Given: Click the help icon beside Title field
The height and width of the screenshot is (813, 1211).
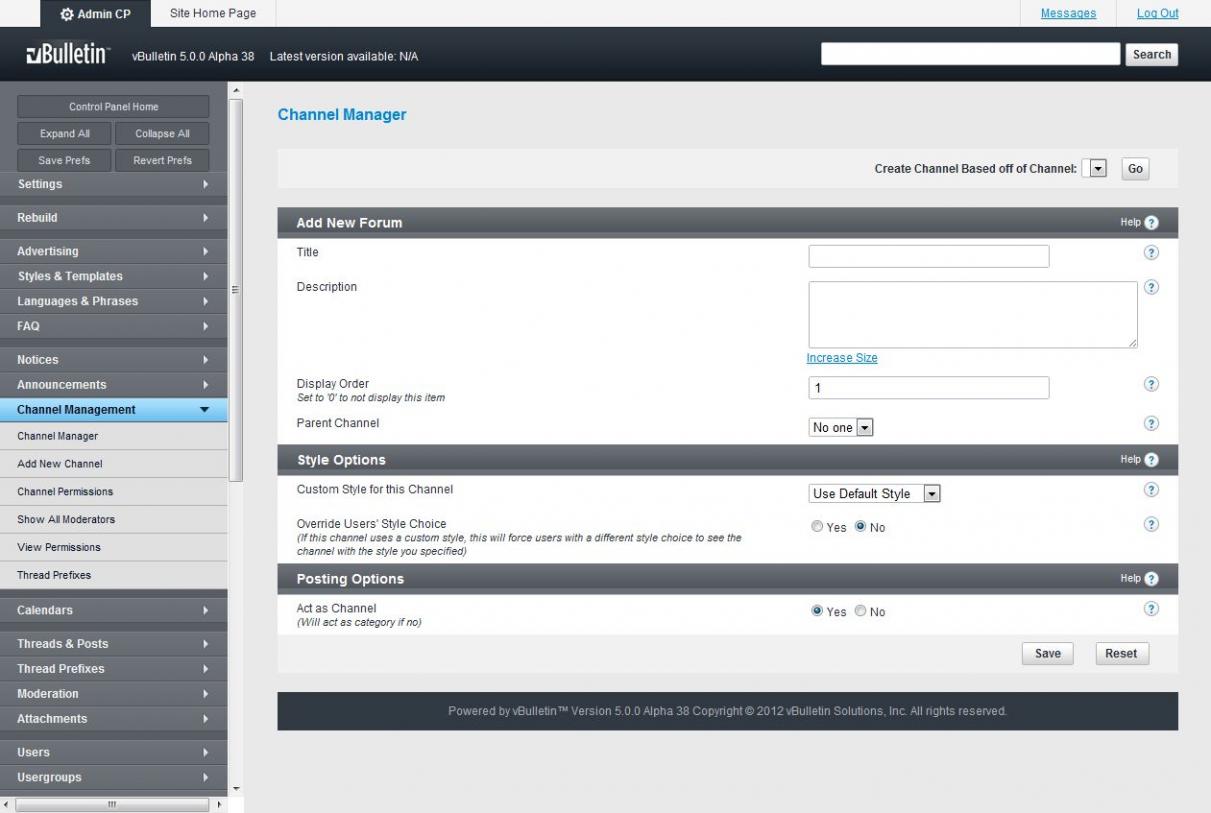Looking at the screenshot, I should pos(1150,254).
